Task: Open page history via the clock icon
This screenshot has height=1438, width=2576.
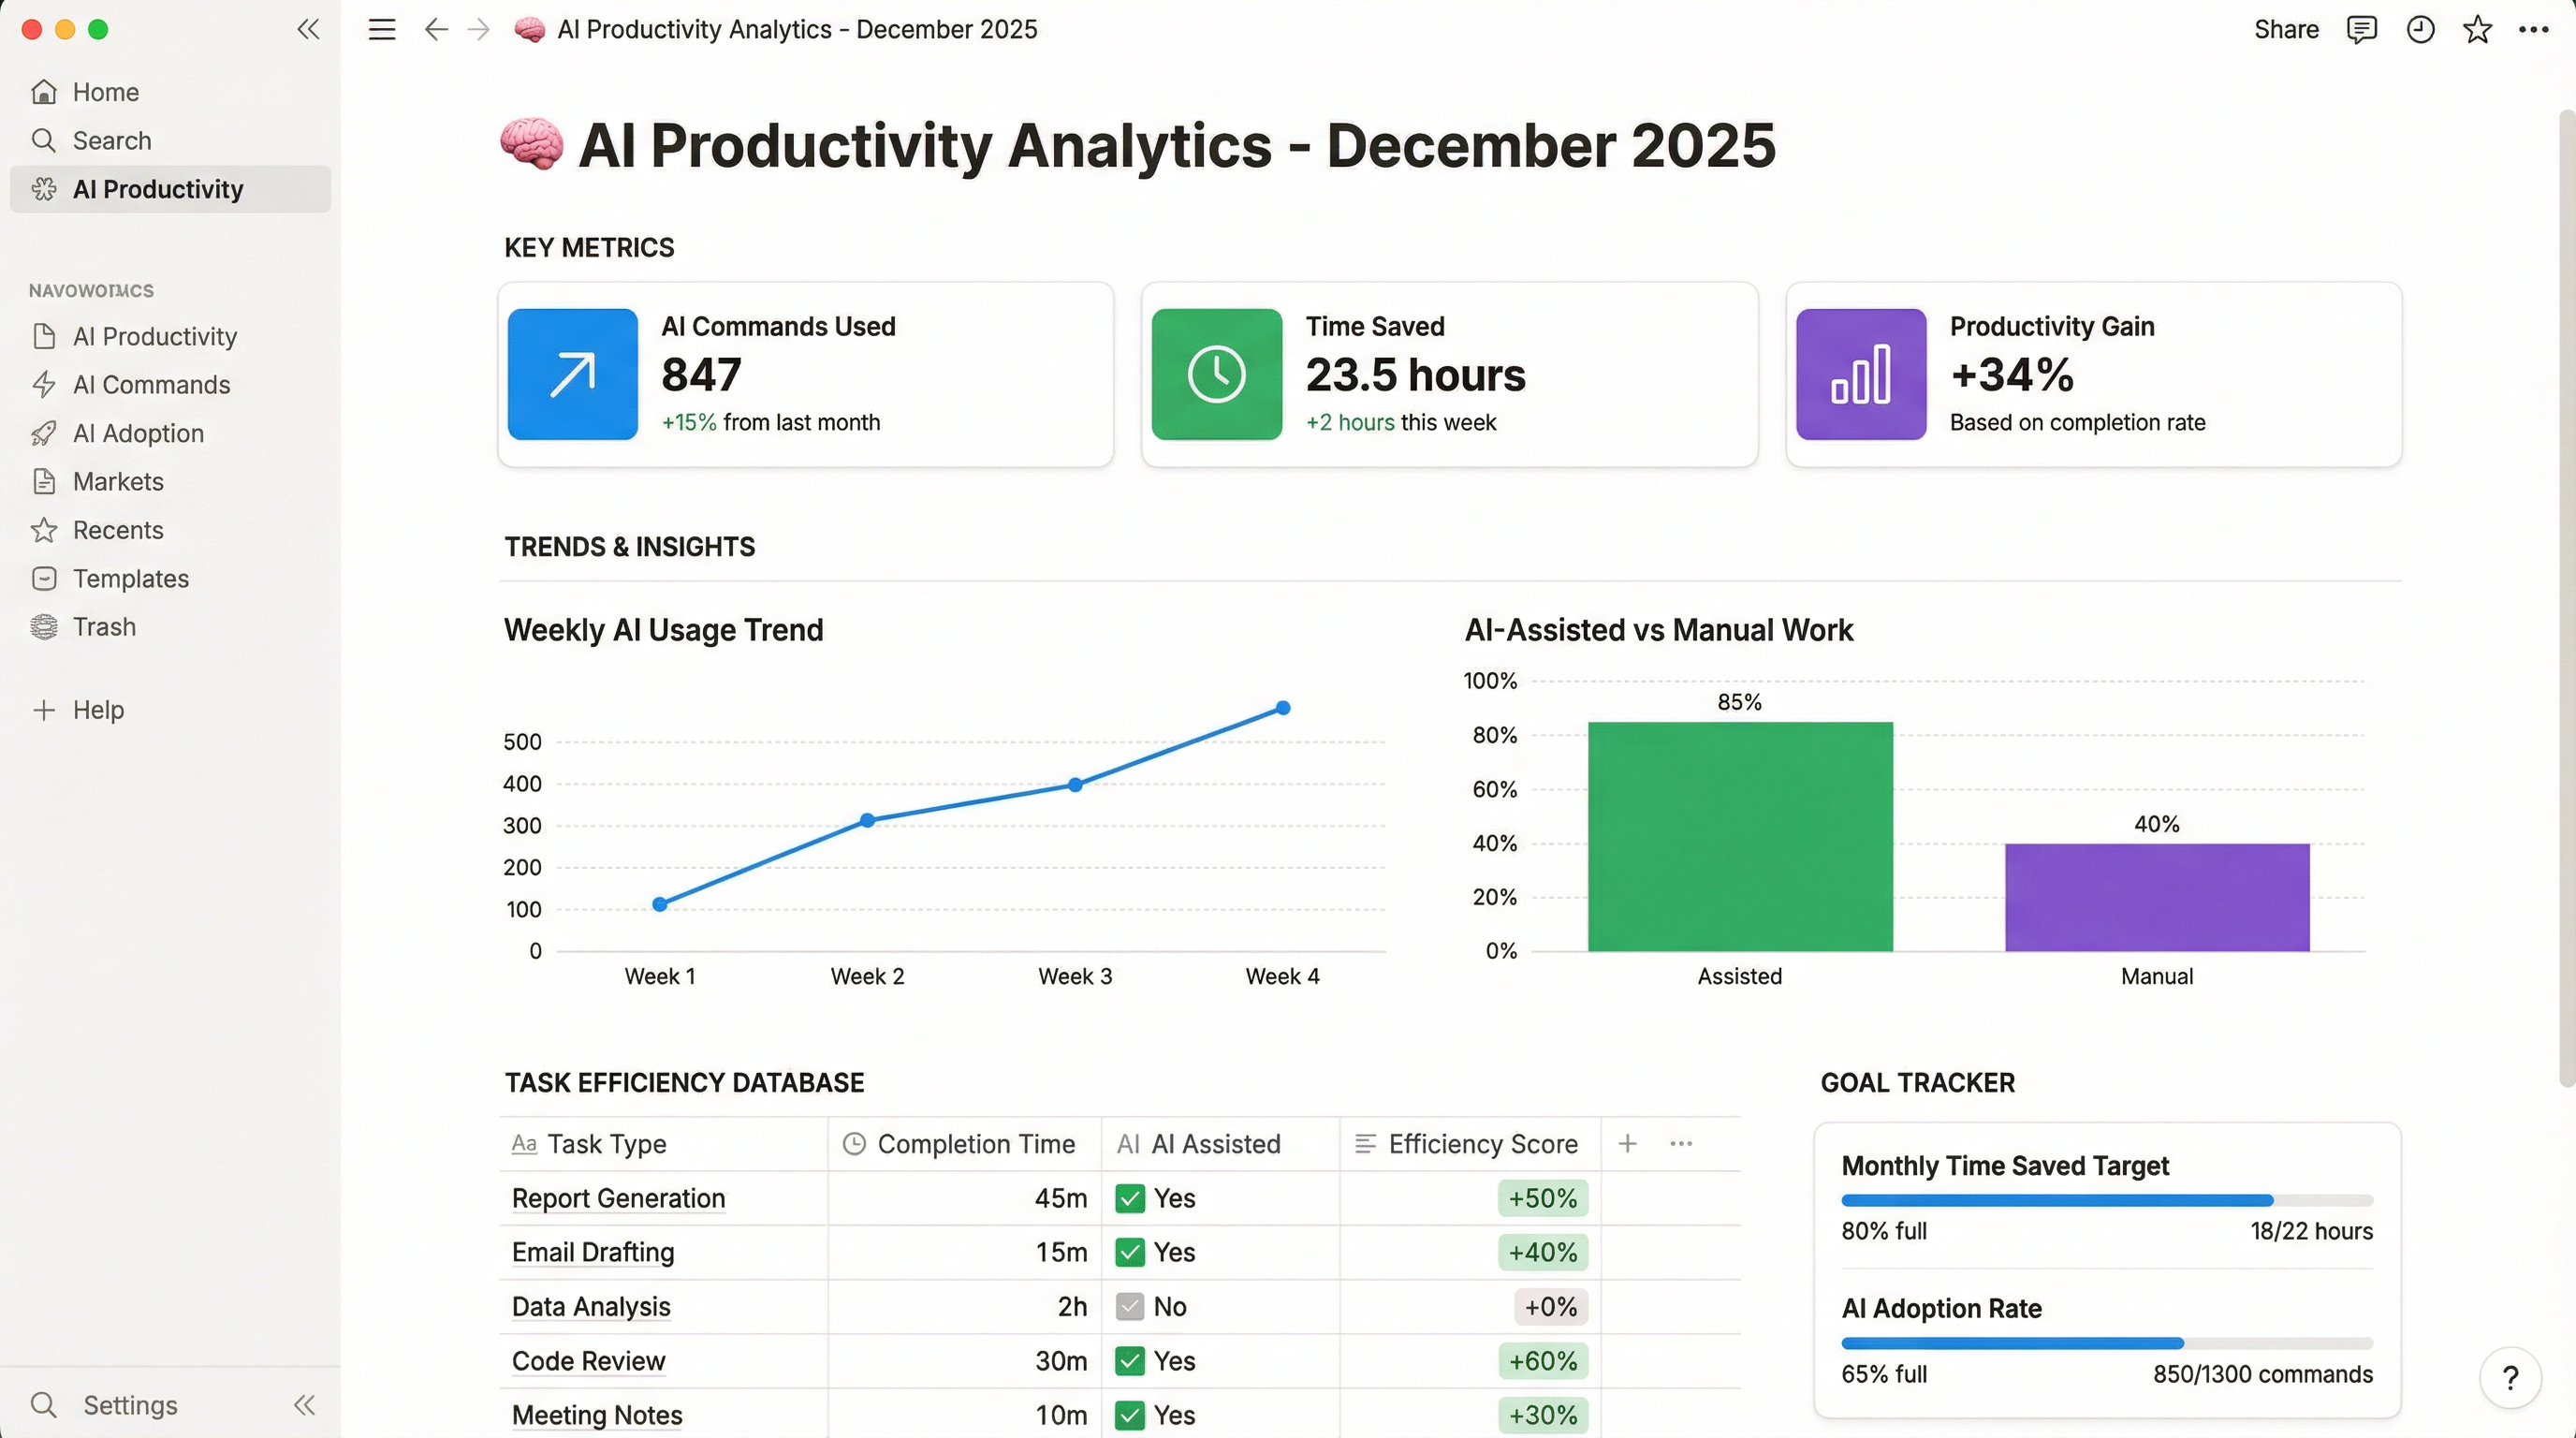Action: coord(2420,29)
